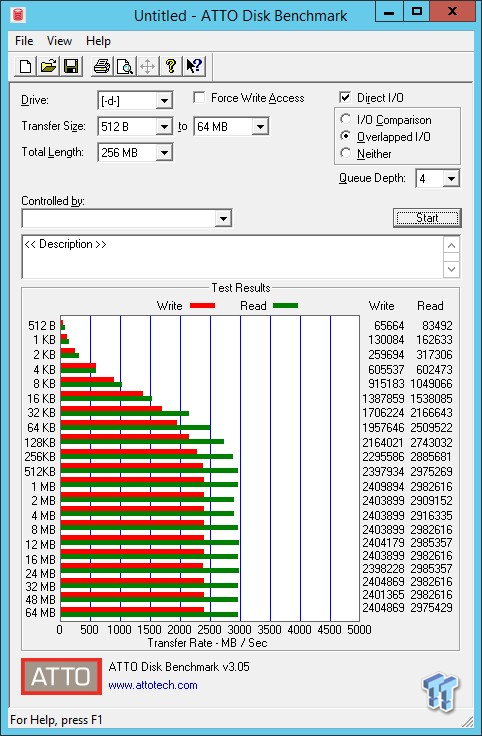
Task: Open a benchmark file via folder icon
Action: [x=48, y=66]
